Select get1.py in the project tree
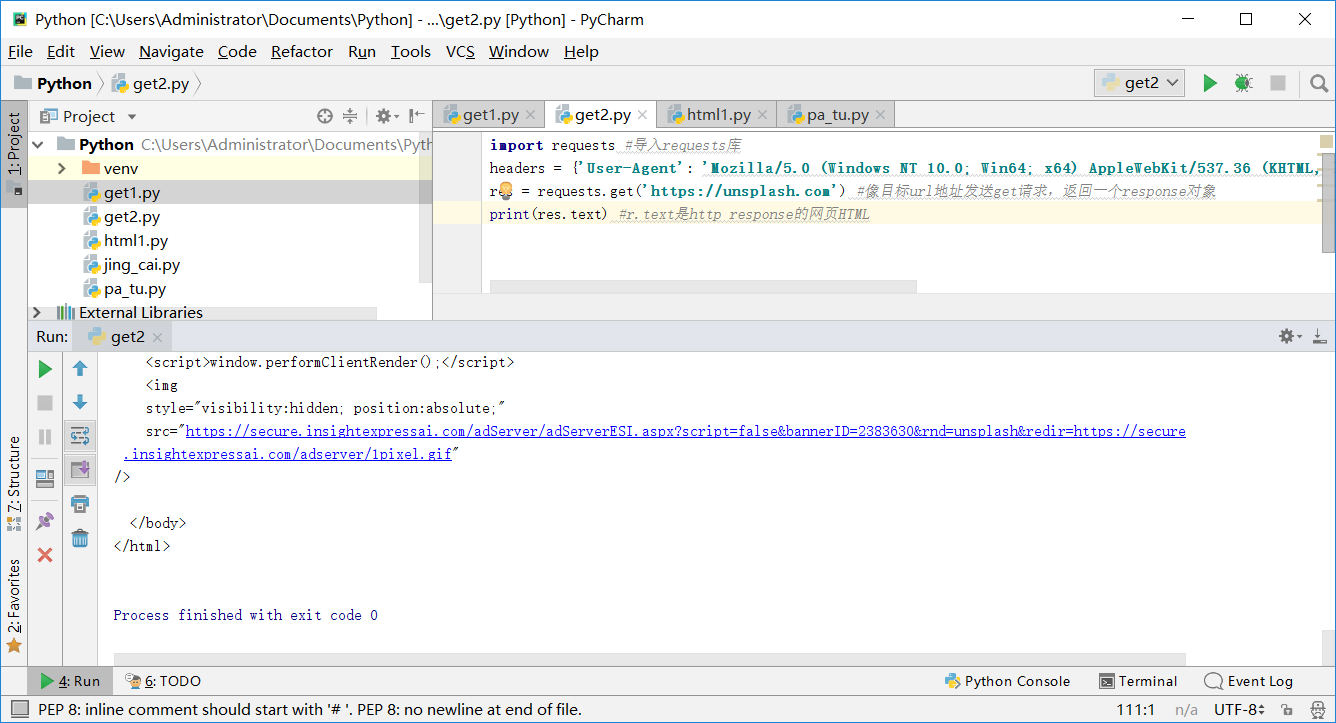The width and height of the screenshot is (1336, 723). point(131,193)
